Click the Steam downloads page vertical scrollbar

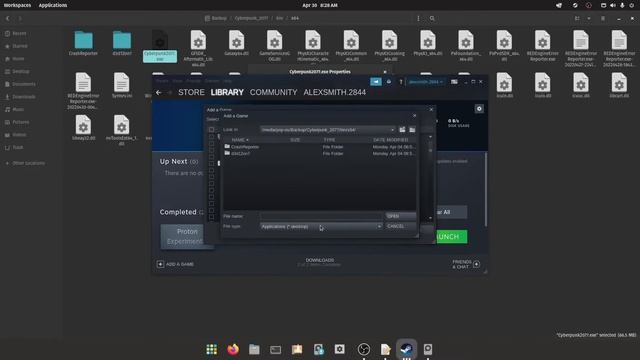(x=486, y=189)
